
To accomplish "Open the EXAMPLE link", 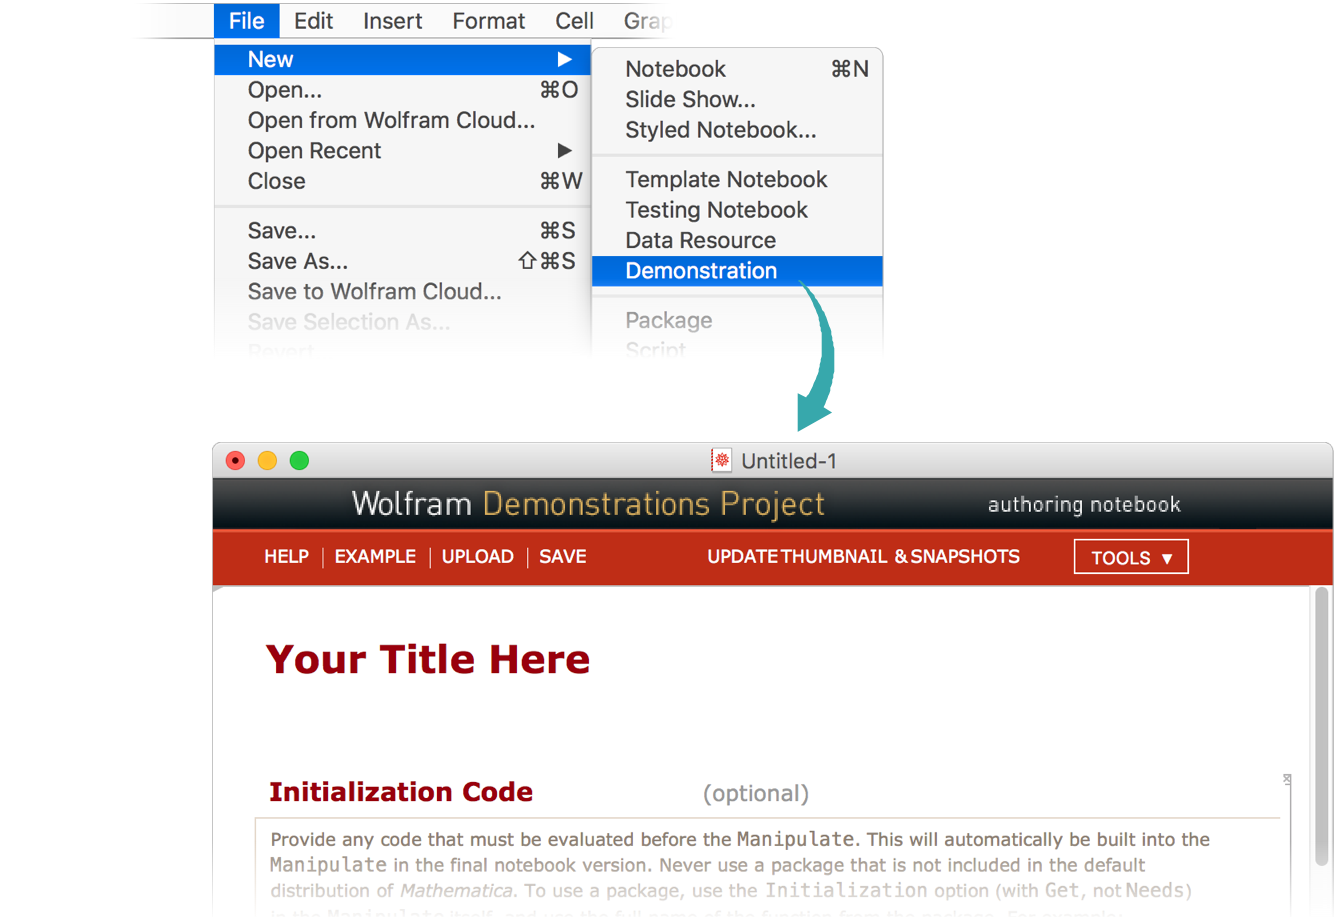I will point(375,557).
